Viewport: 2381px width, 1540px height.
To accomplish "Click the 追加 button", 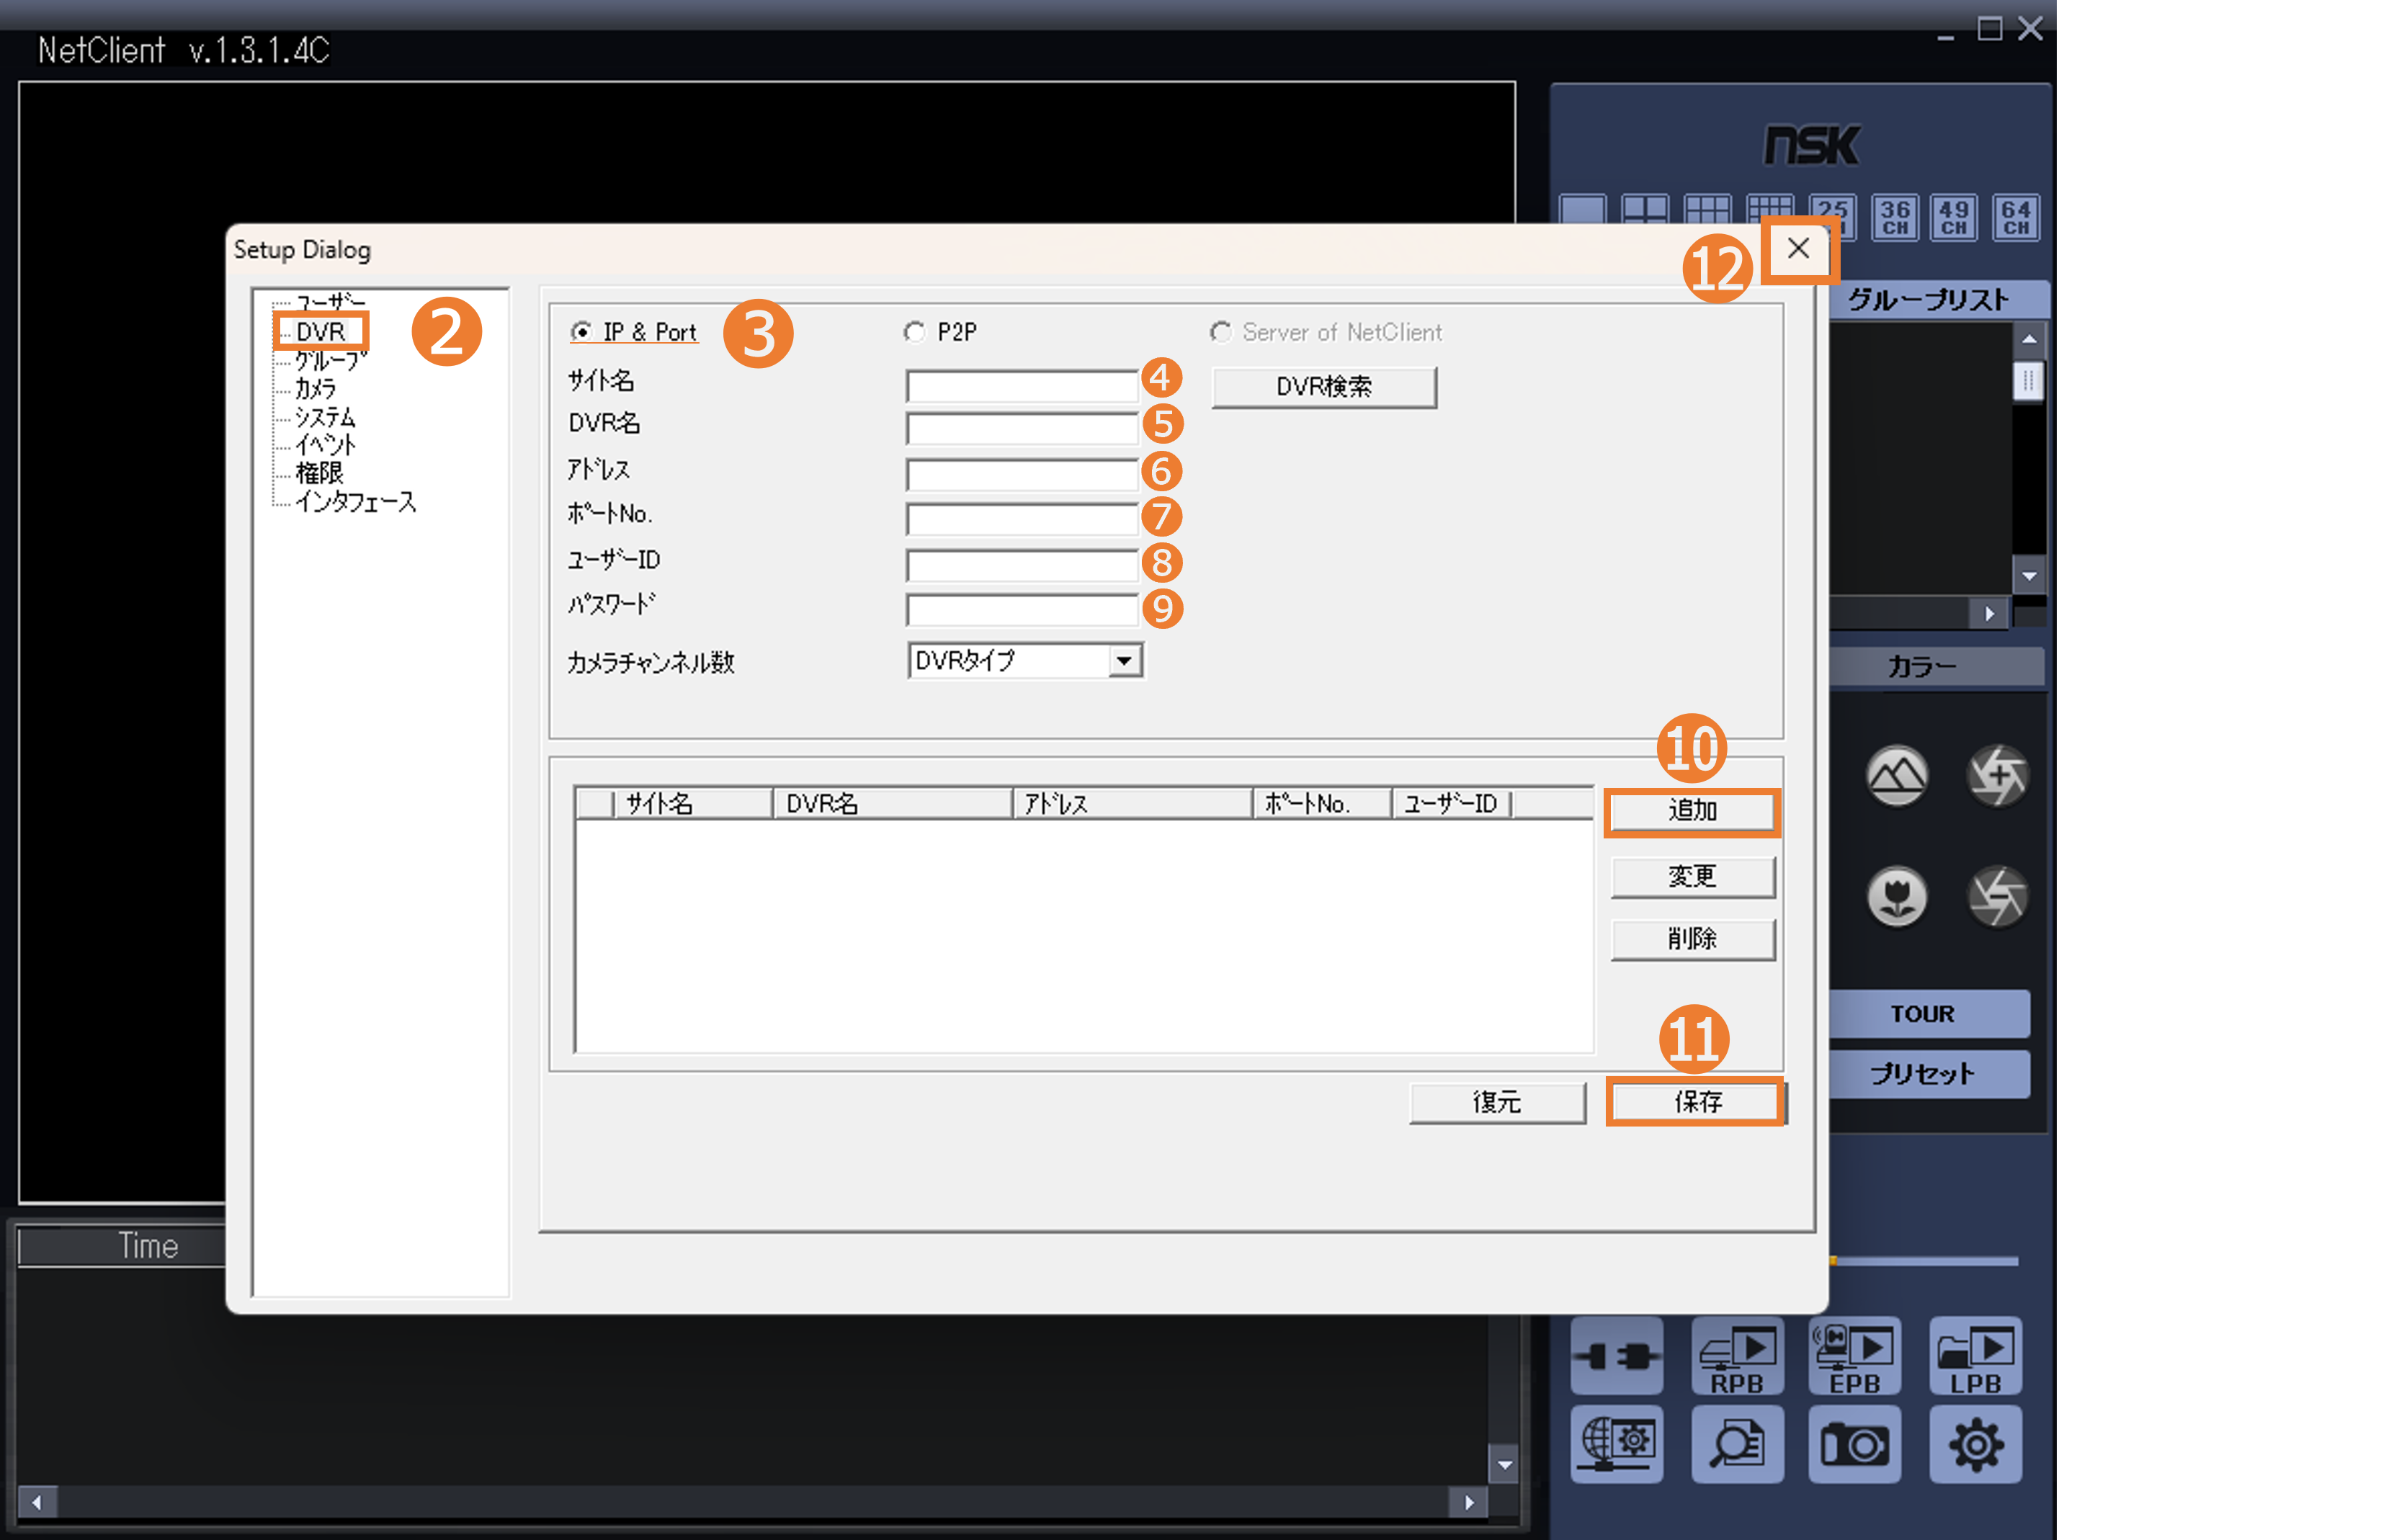I will [x=1692, y=811].
